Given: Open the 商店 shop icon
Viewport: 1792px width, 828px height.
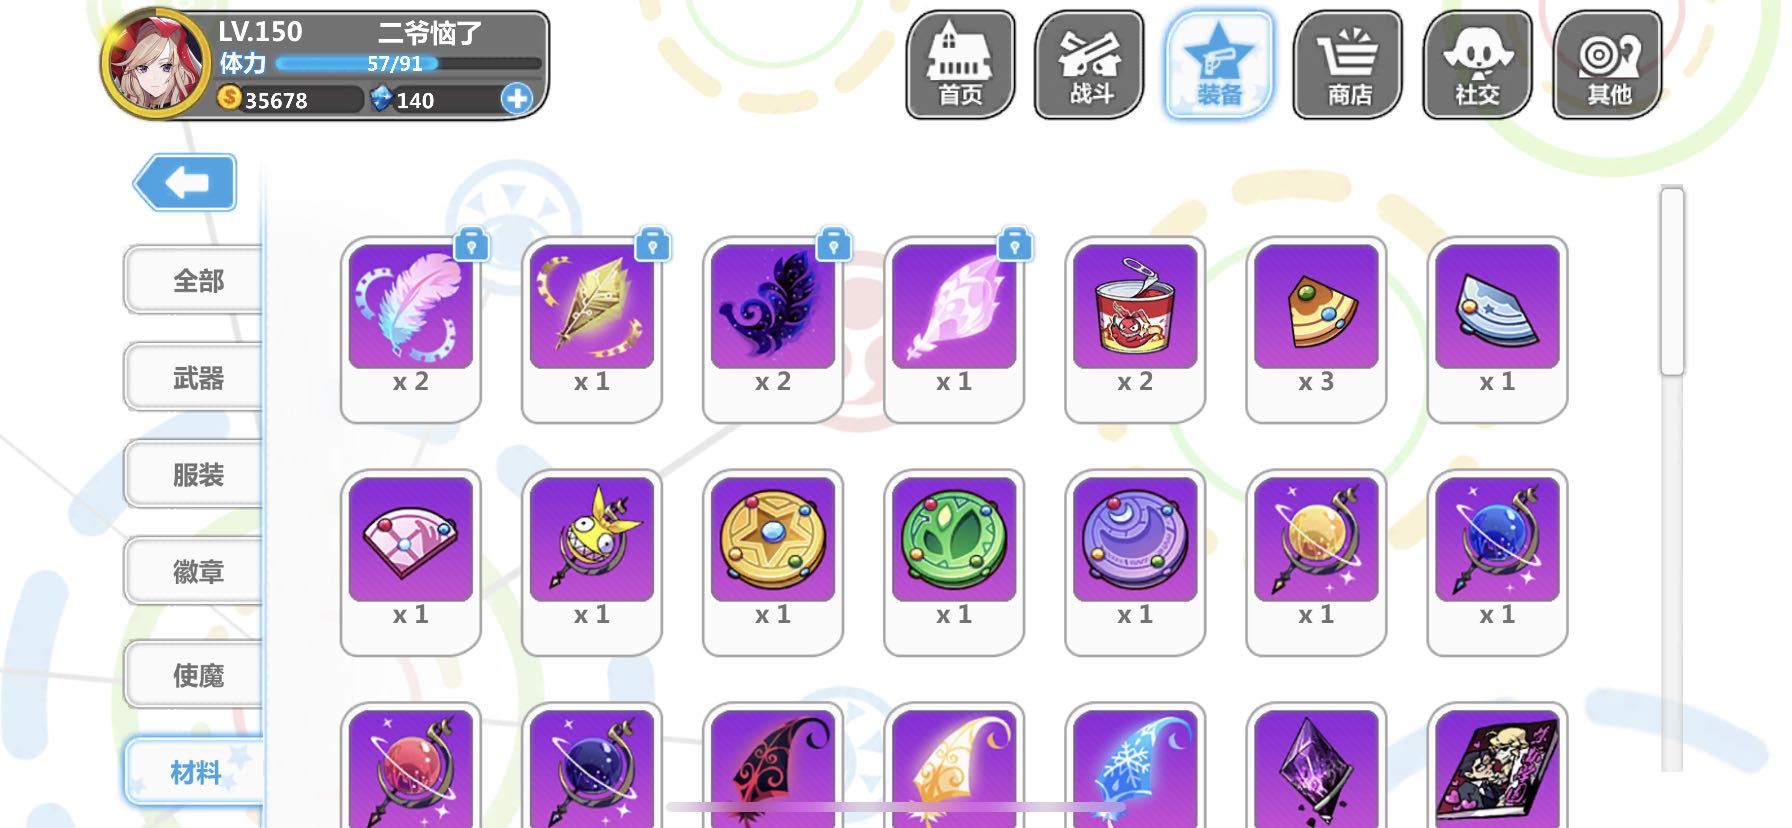Looking at the screenshot, I should pos(1348,65).
